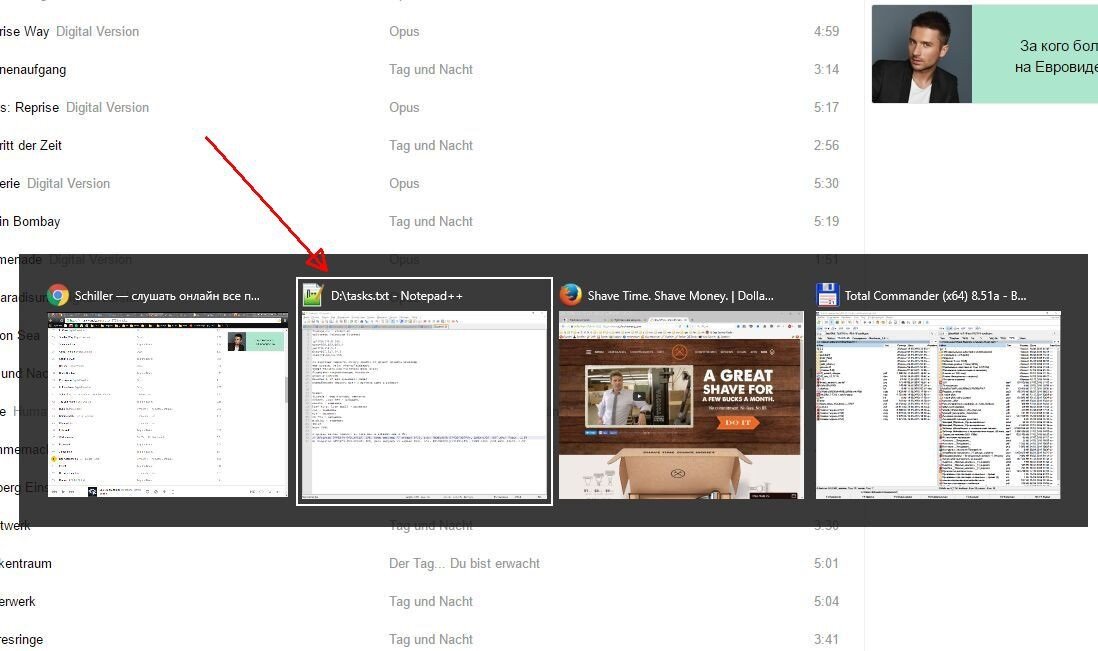This screenshot has width=1098, height=651.
Task: Open Tag und Nacht album link on the 5:19 track
Action: click(x=431, y=221)
